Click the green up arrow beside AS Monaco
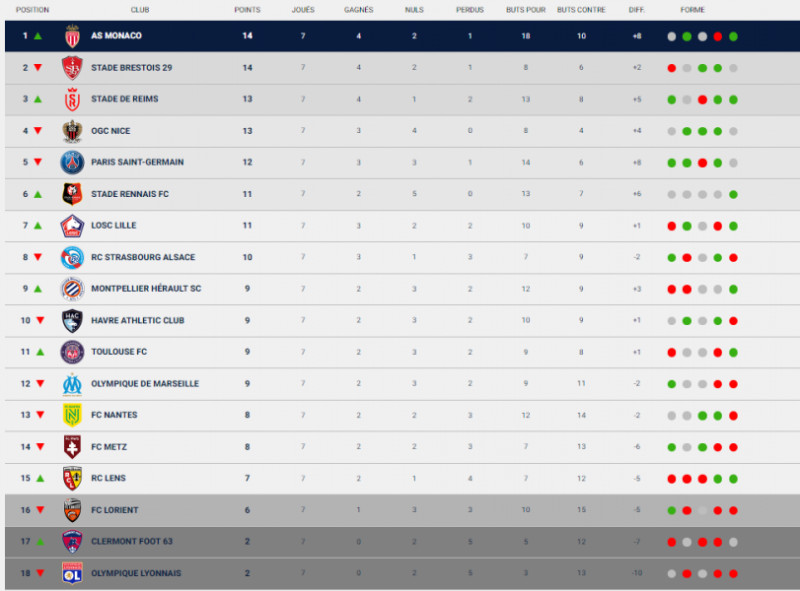Viewport: 800px width, 591px height. (x=38, y=36)
